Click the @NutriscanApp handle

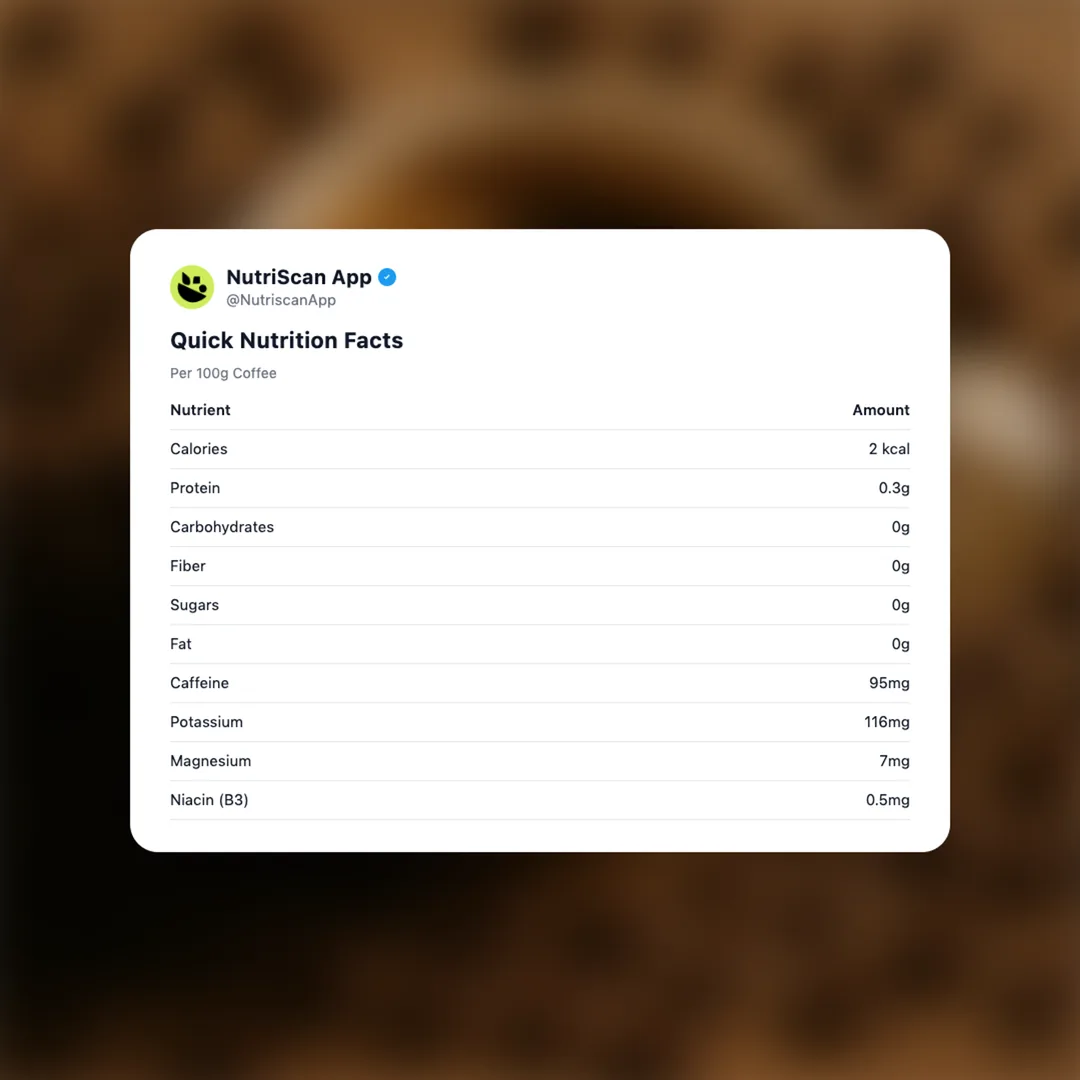281,300
